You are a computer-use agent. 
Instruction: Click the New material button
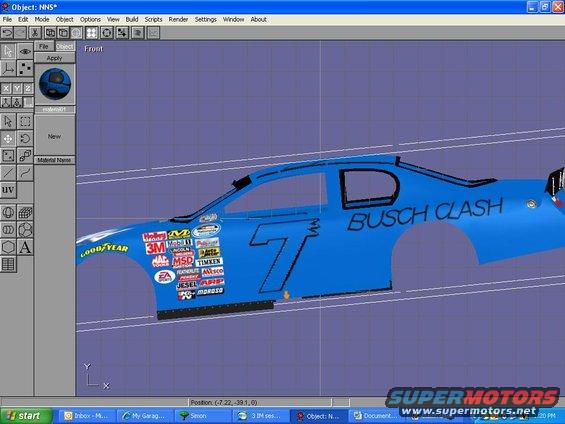[54, 137]
